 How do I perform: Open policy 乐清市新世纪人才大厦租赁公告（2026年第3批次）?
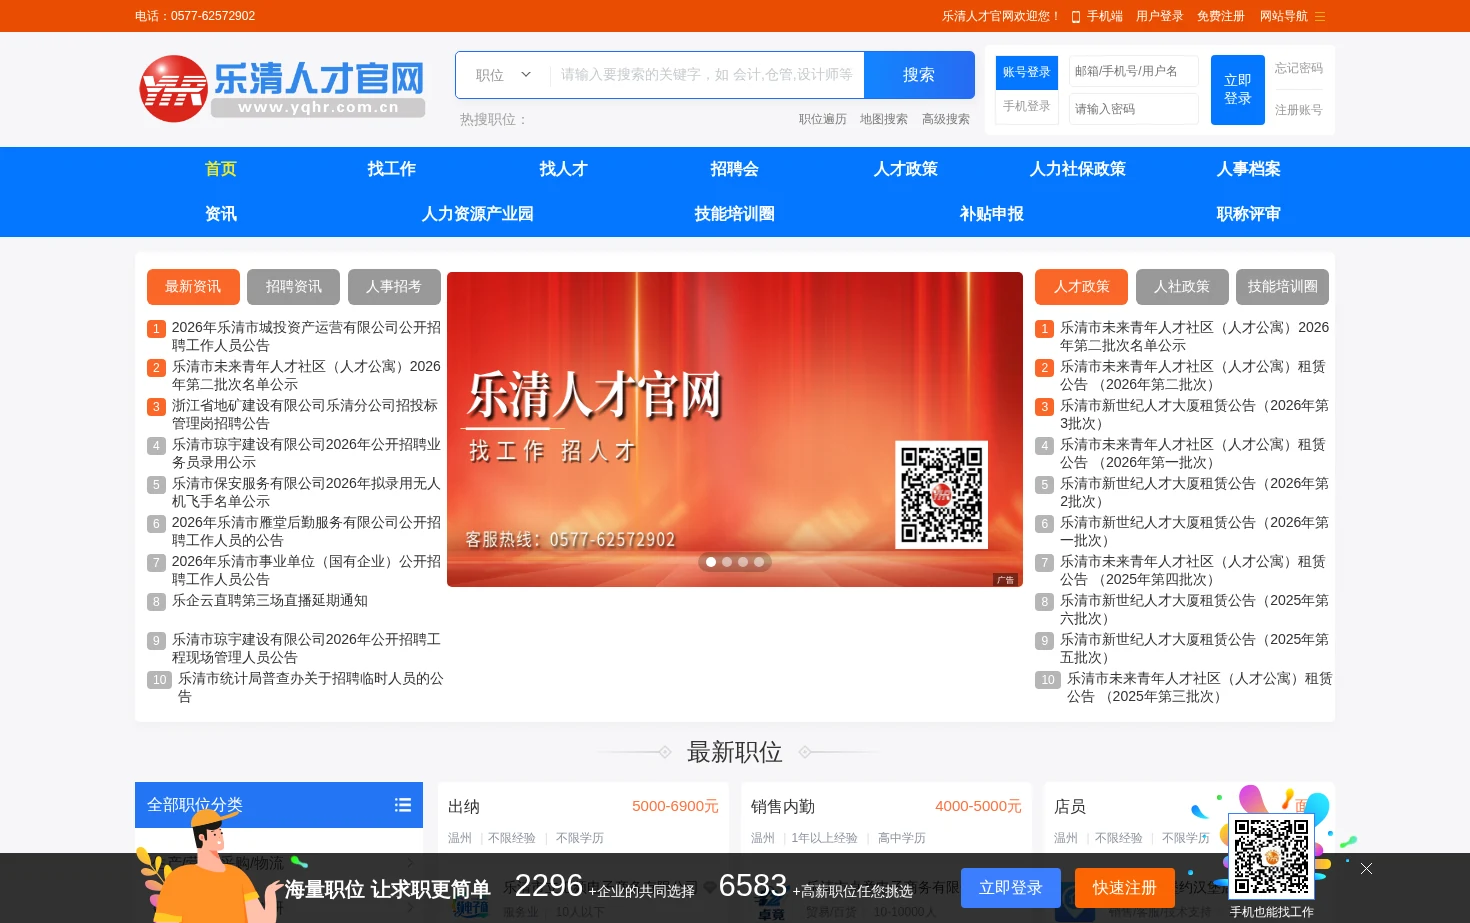[1195, 414]
